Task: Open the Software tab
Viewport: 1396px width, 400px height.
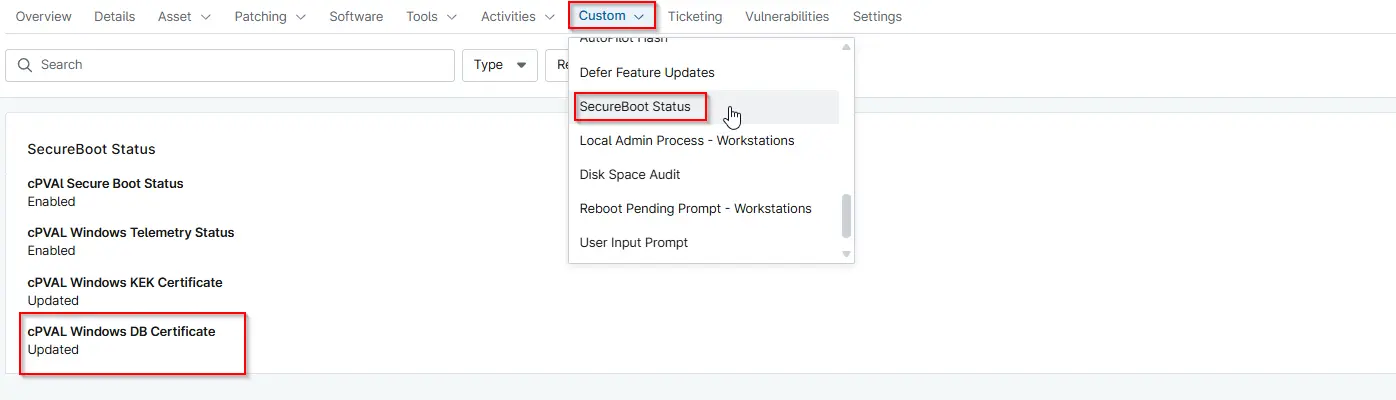Action: [x=356, y=17]
